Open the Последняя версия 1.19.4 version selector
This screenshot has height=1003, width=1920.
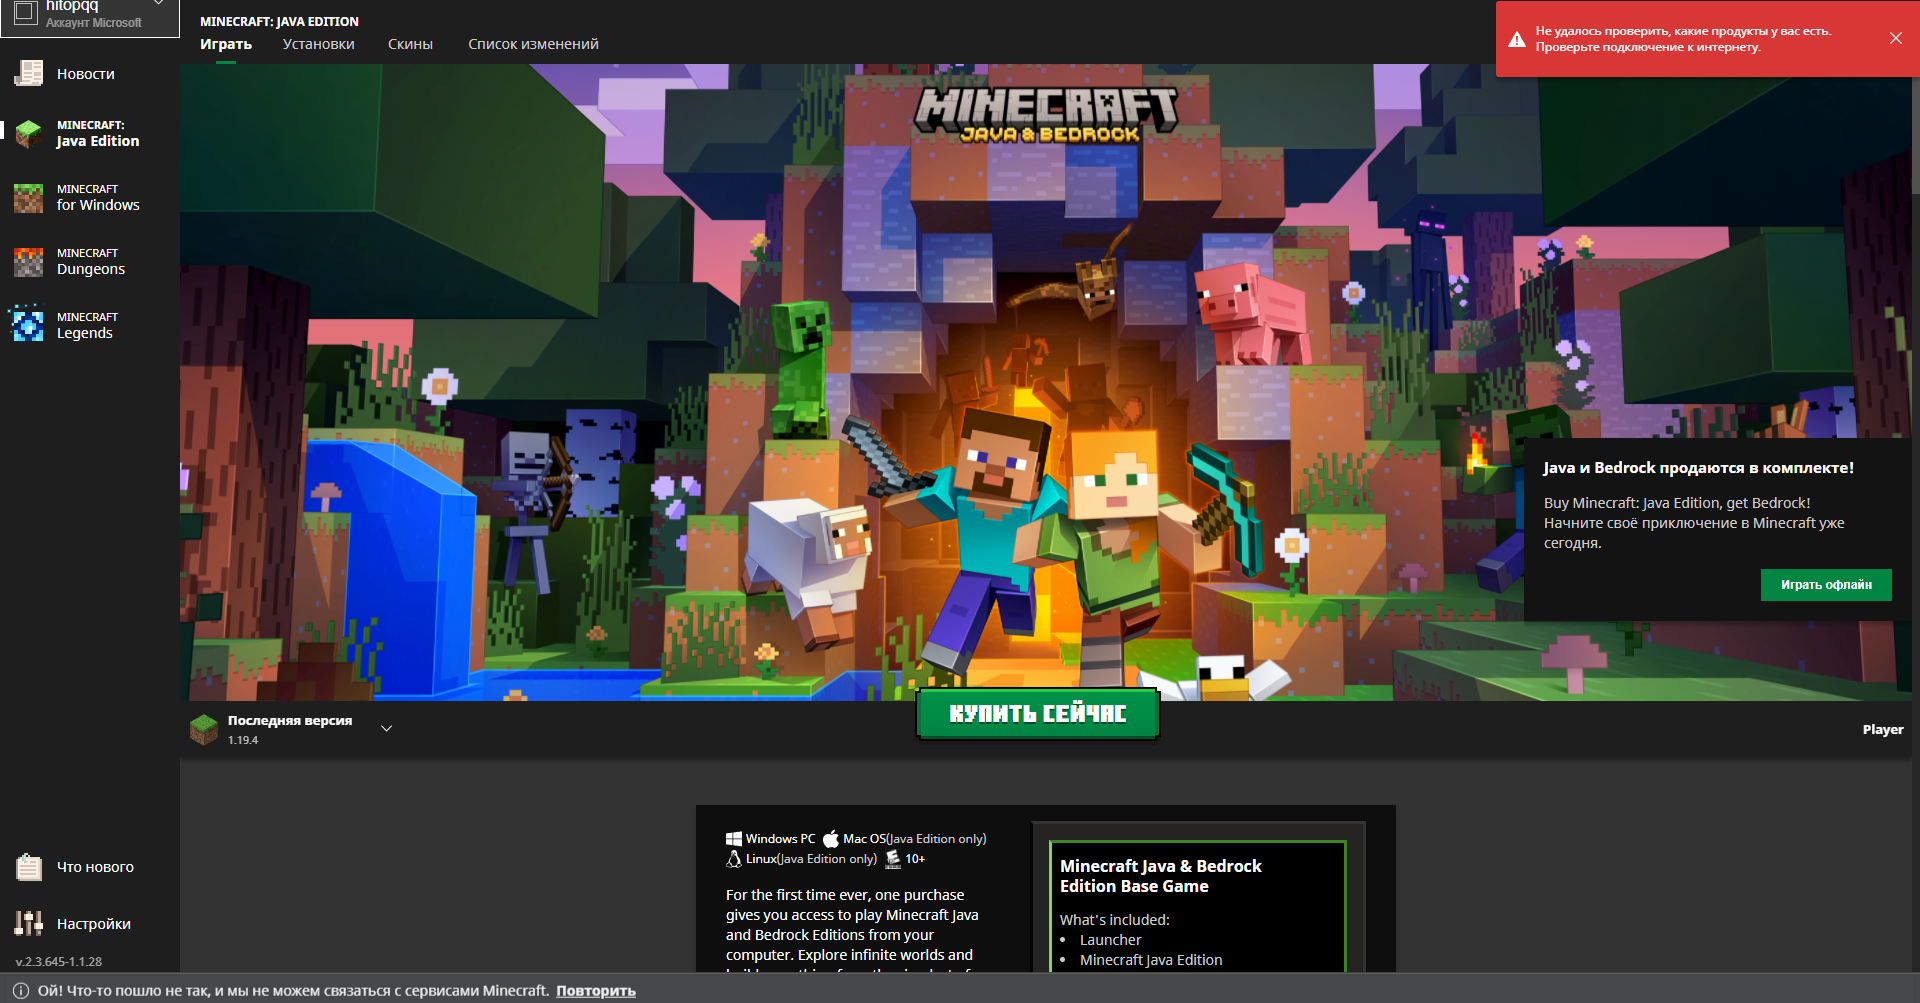(x=291, y=729)
